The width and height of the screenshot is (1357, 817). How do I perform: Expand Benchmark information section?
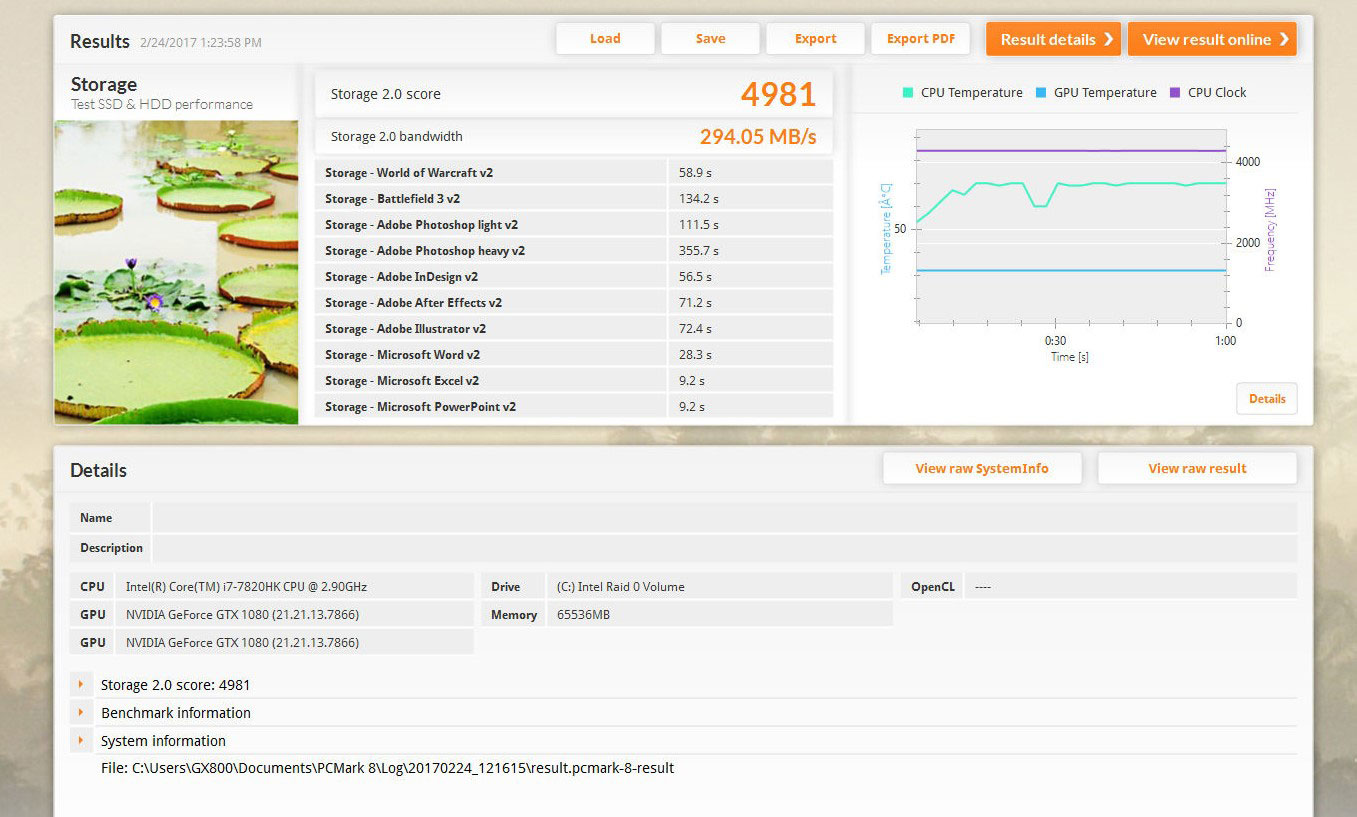click(x=80, y=713)
